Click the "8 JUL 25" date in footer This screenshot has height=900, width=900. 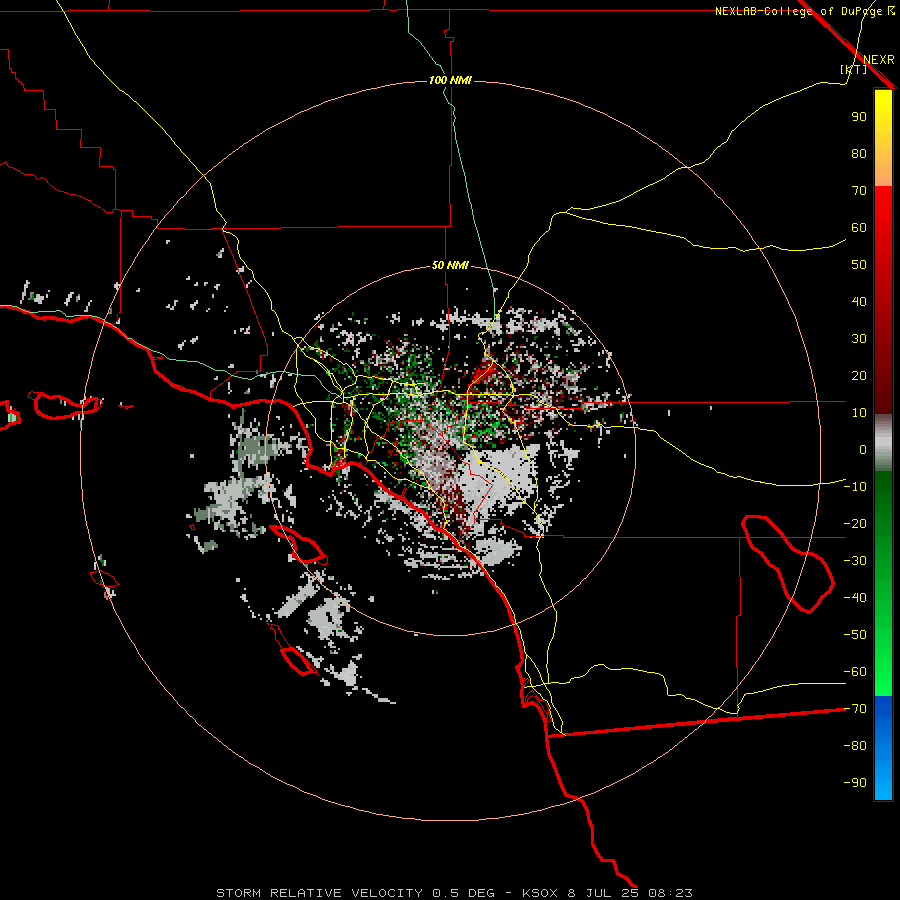(x=604, y=893)
